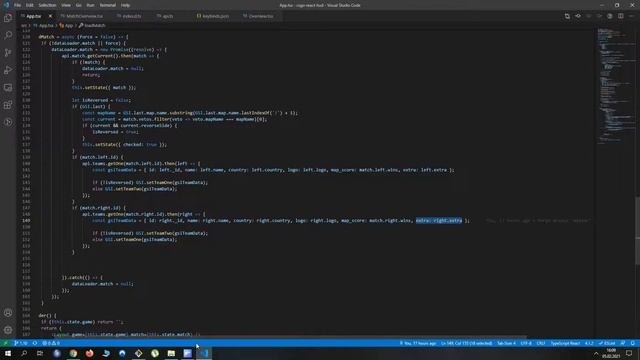Screen dimensions: 640x360
Task: Open the Source Control view
Action: click(x=8, y=53)
